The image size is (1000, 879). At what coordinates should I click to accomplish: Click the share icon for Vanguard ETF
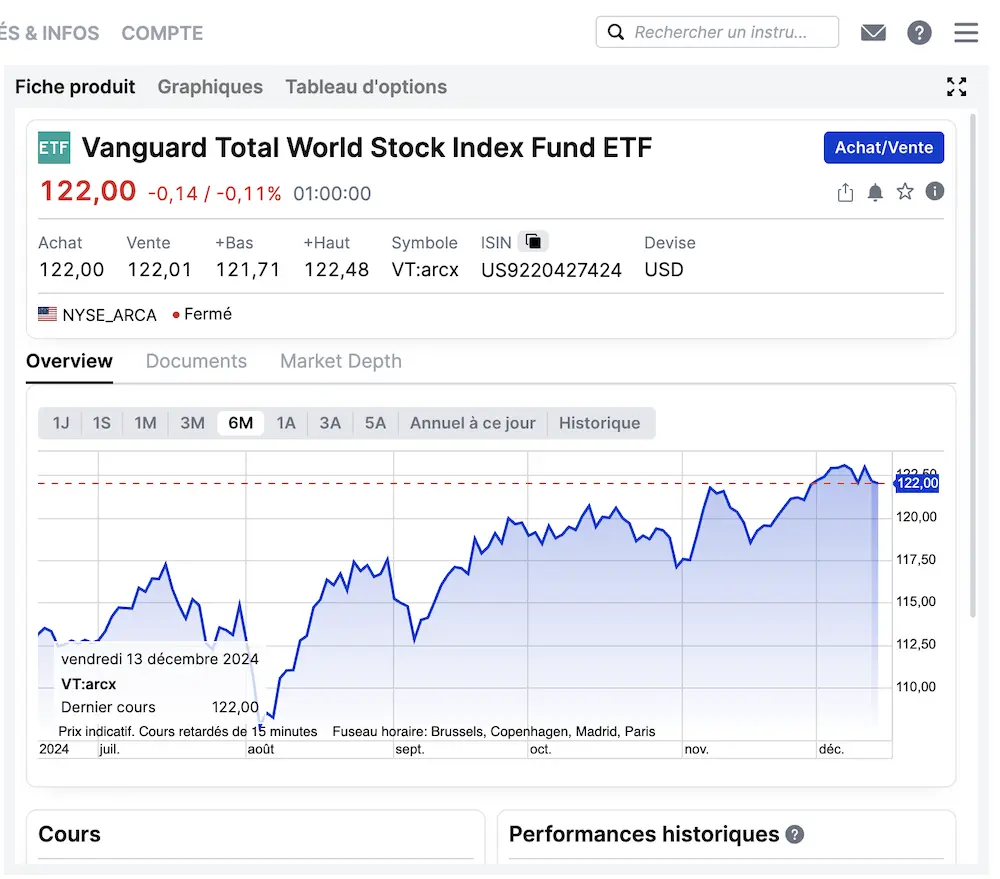coord(845,192)
